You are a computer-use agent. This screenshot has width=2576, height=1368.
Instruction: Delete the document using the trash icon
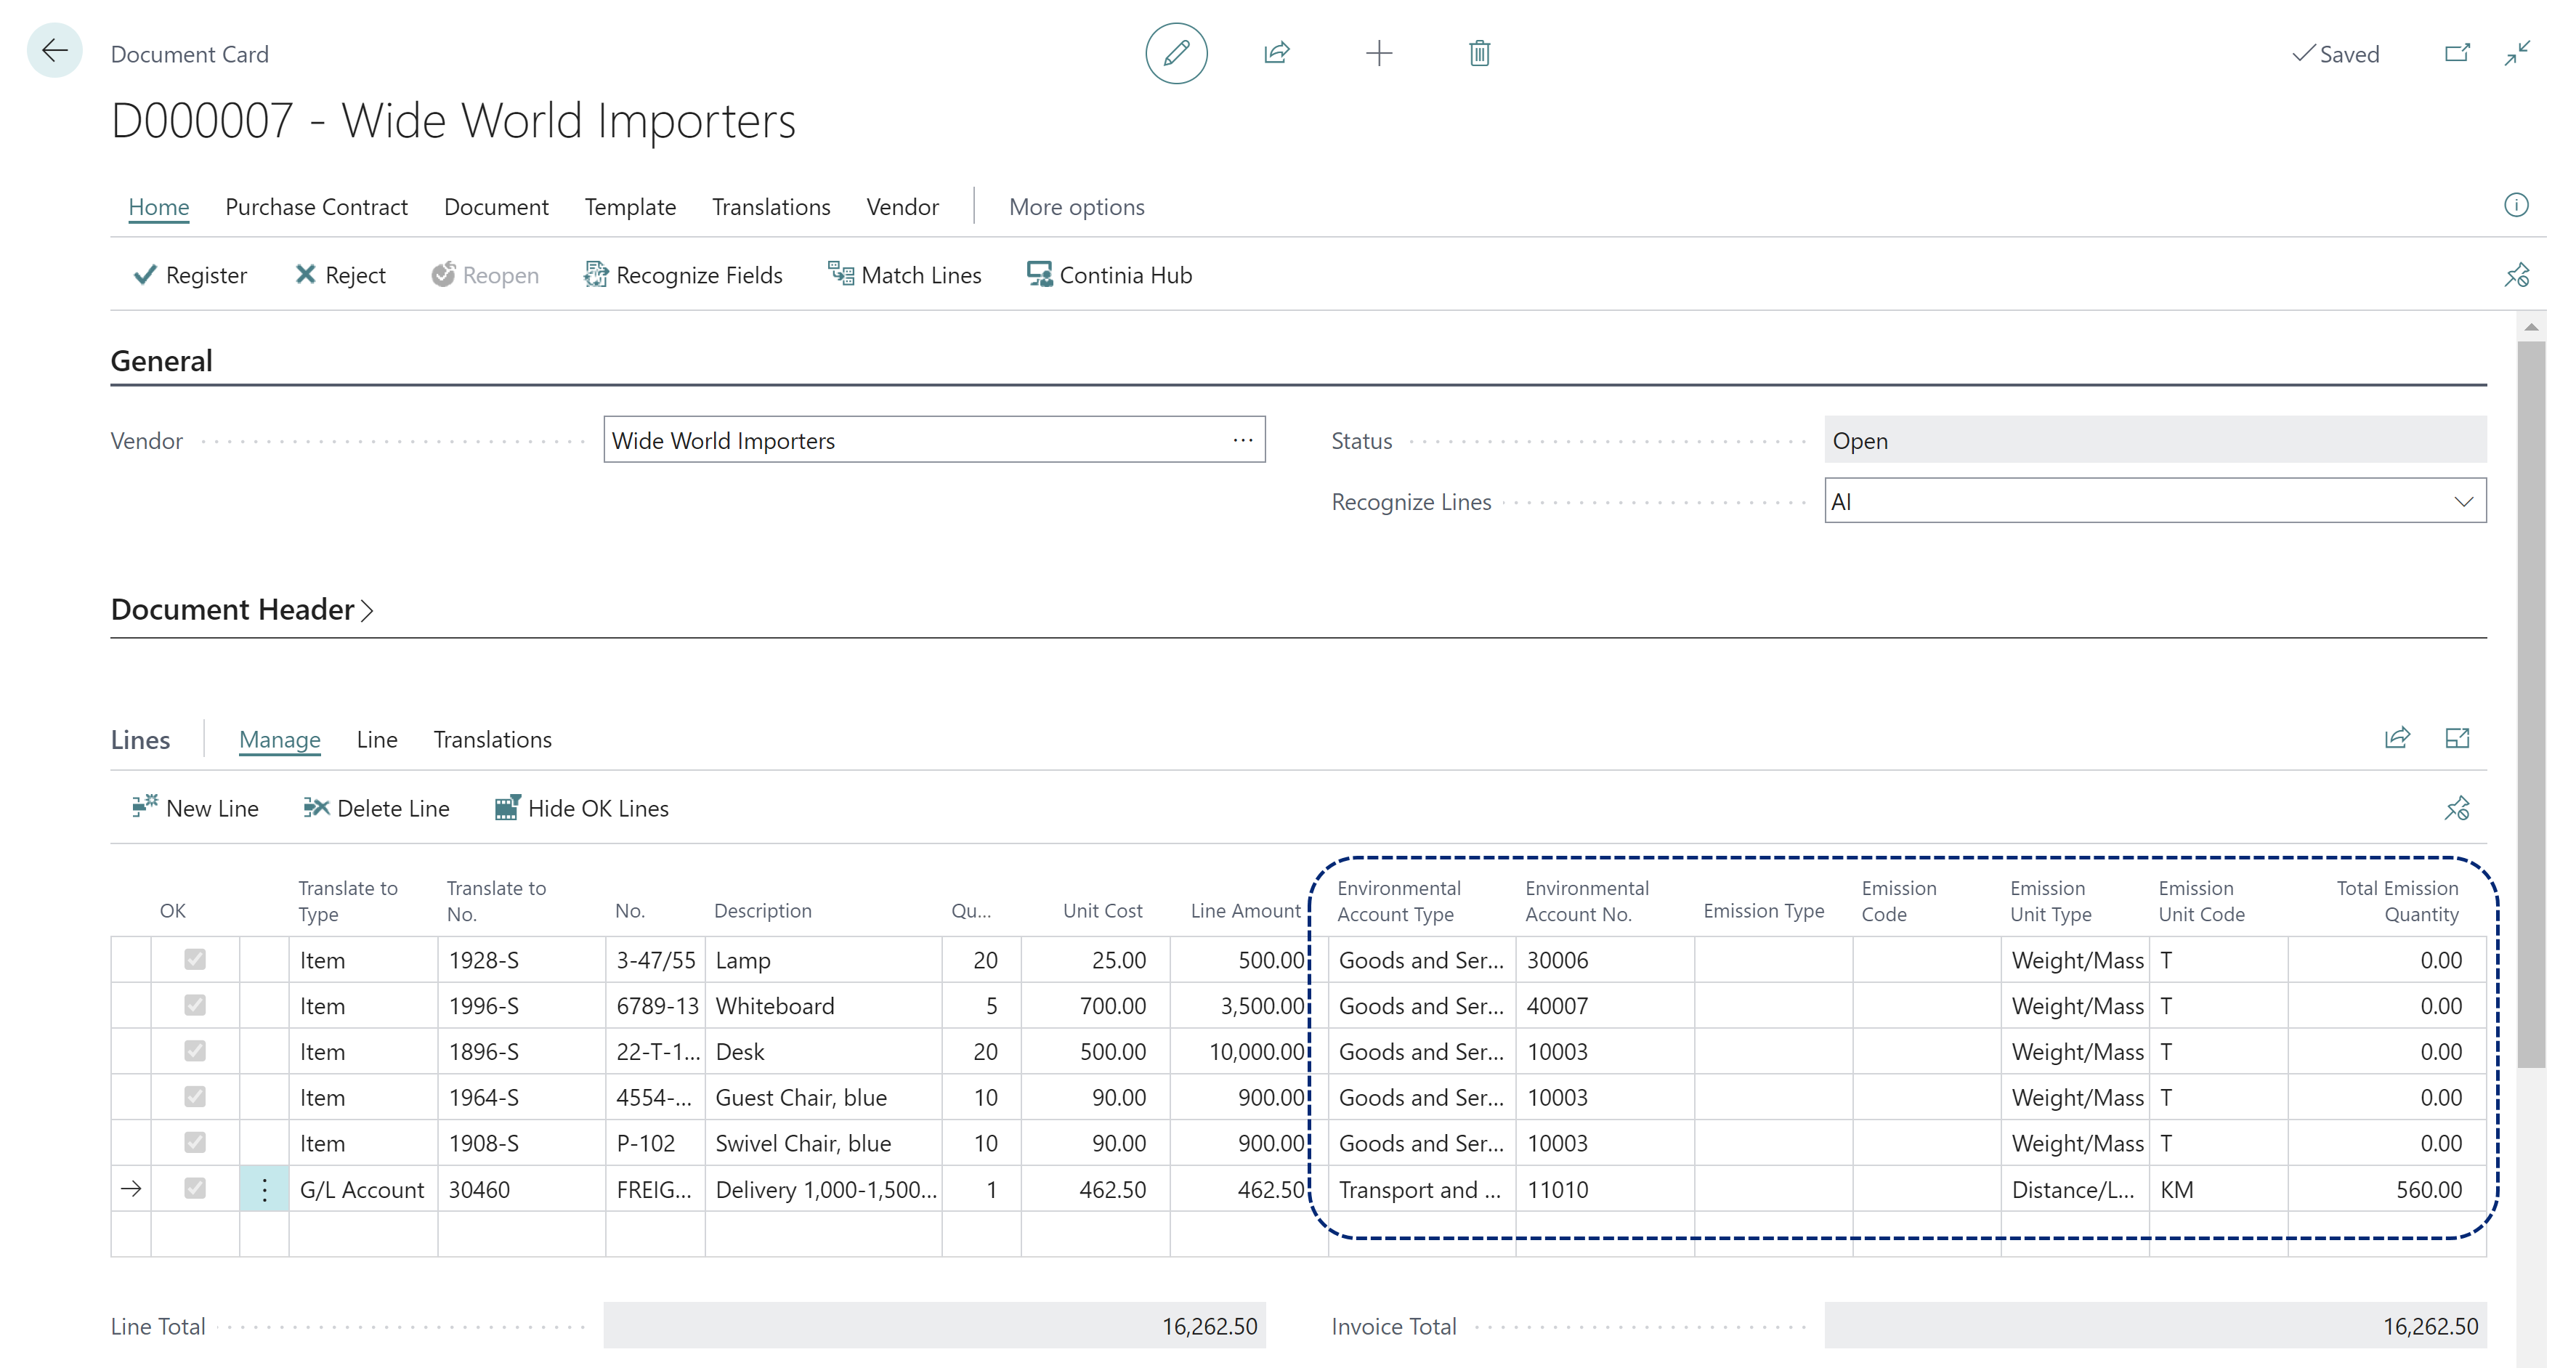1480,53
